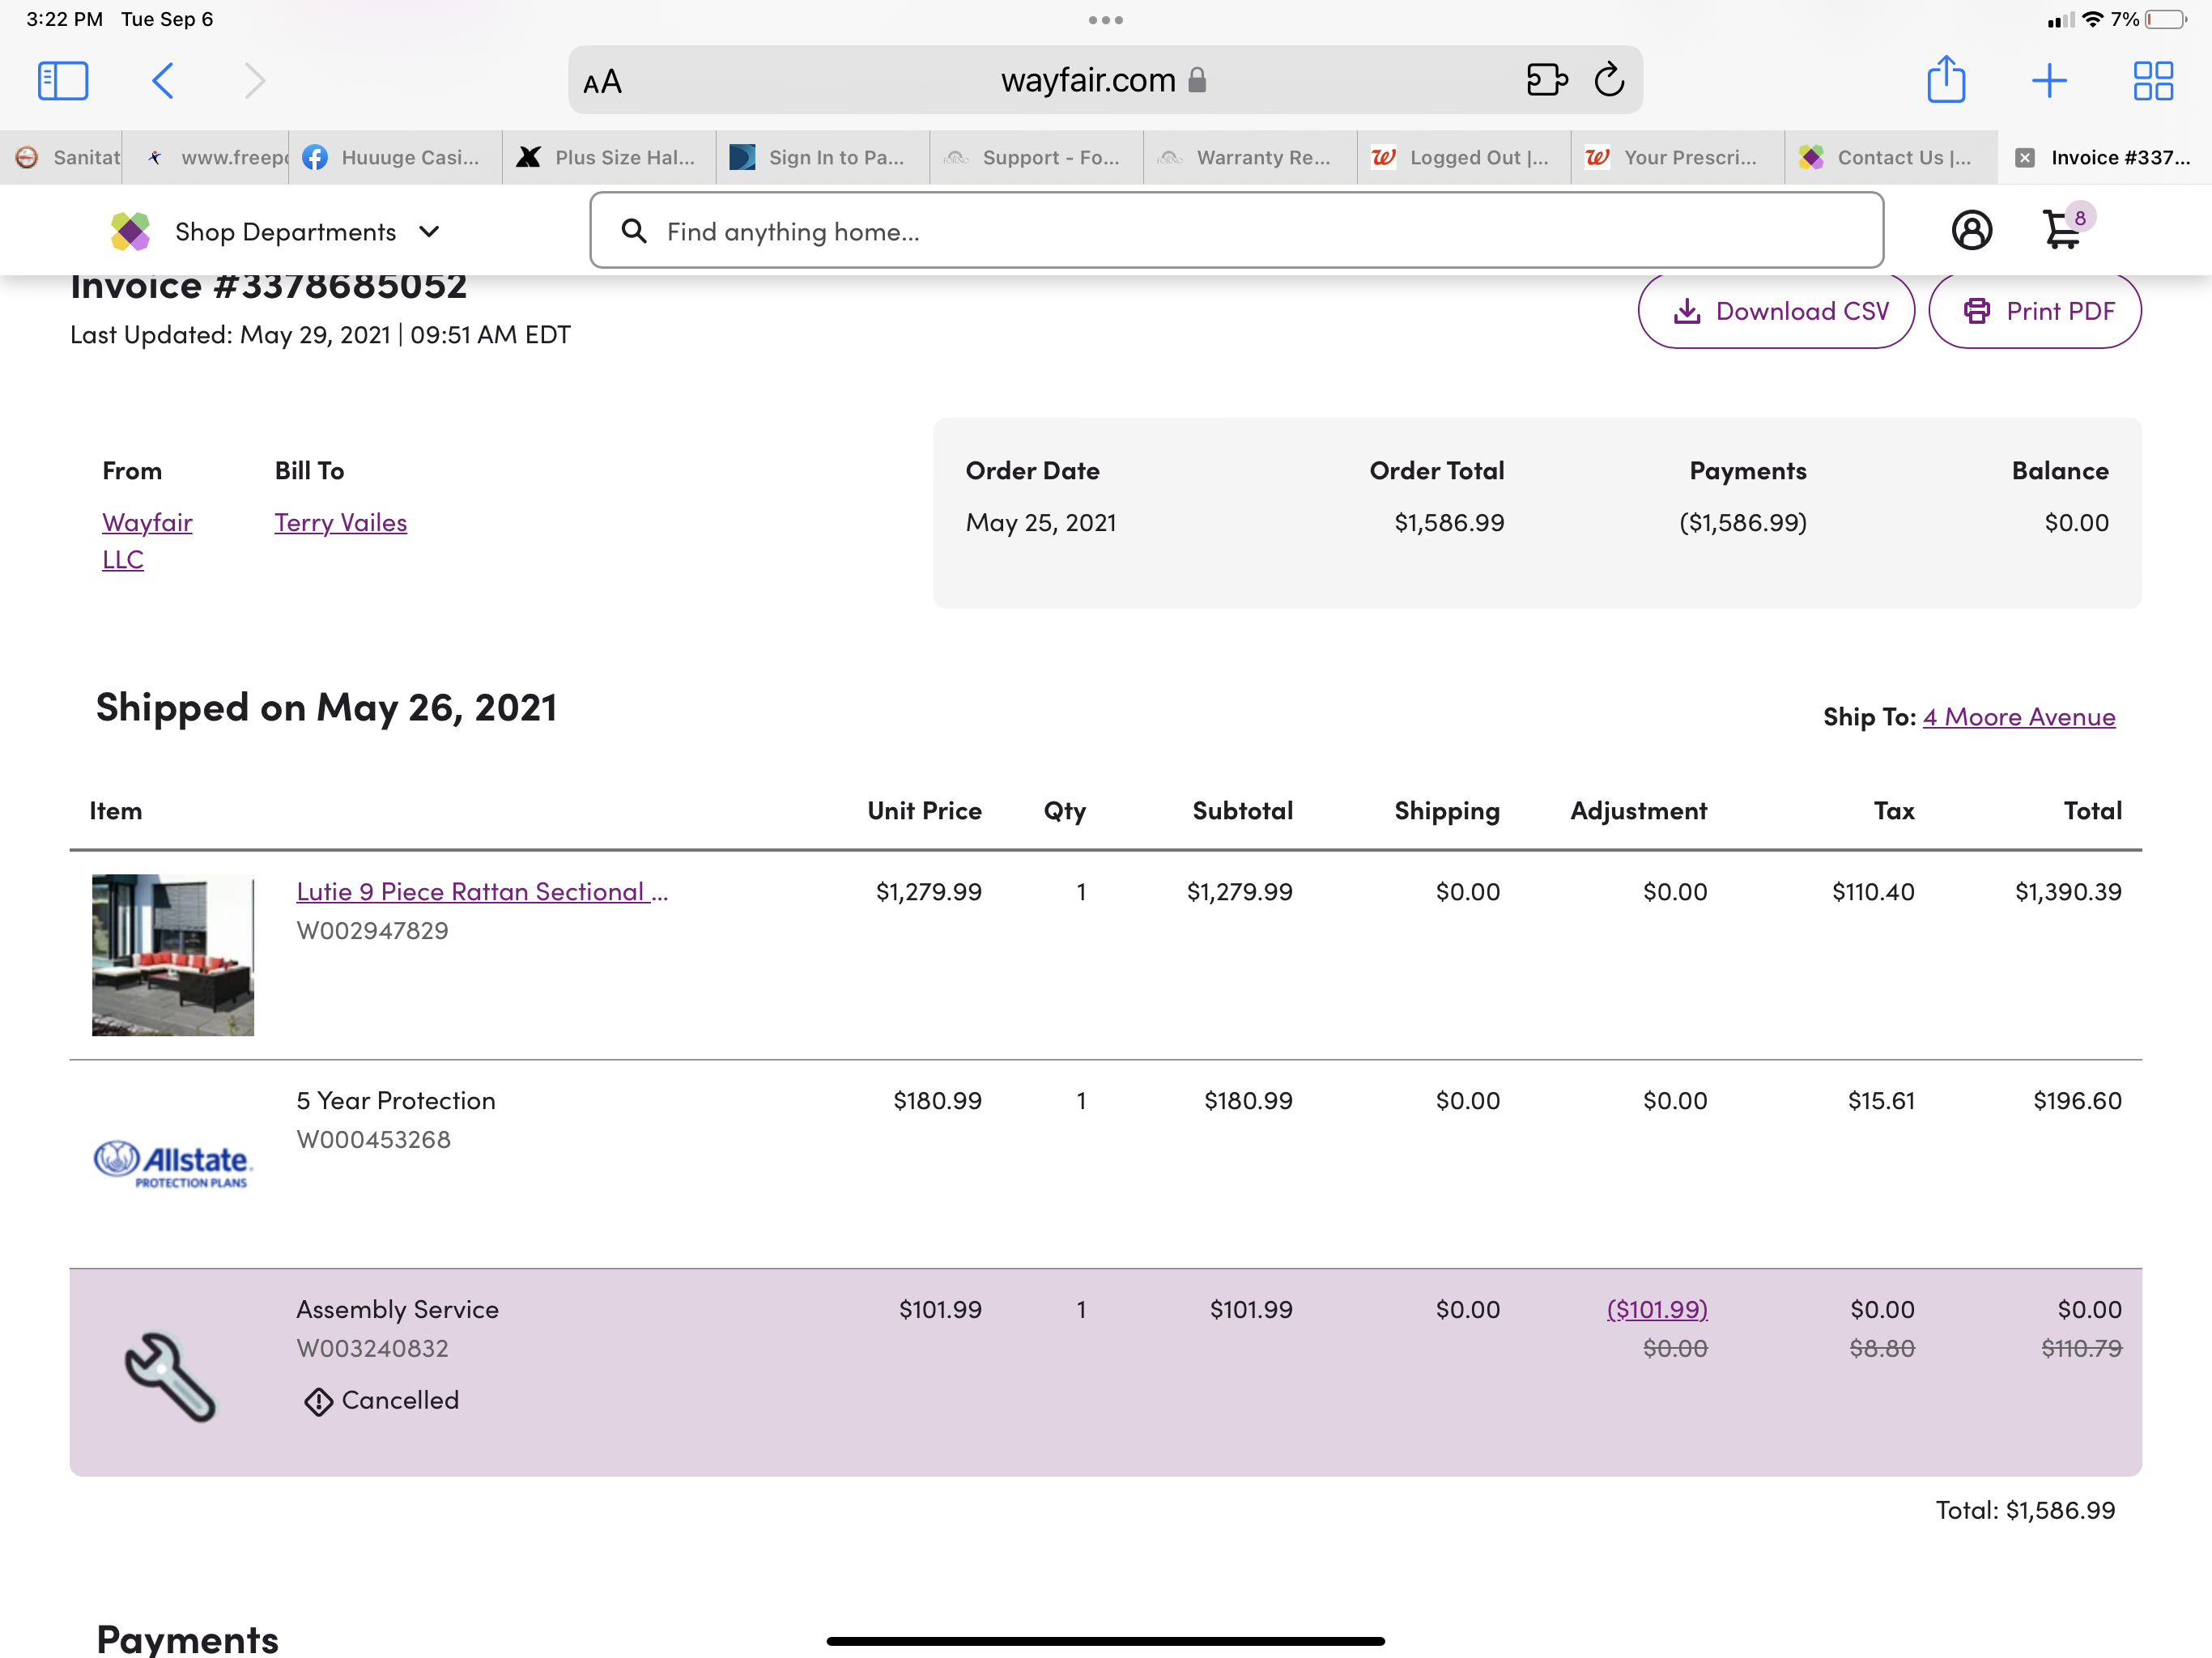2212x1658 pixels.
Task: Open the Wayfair shopping cart
Action: click(x=2064, y=231)
